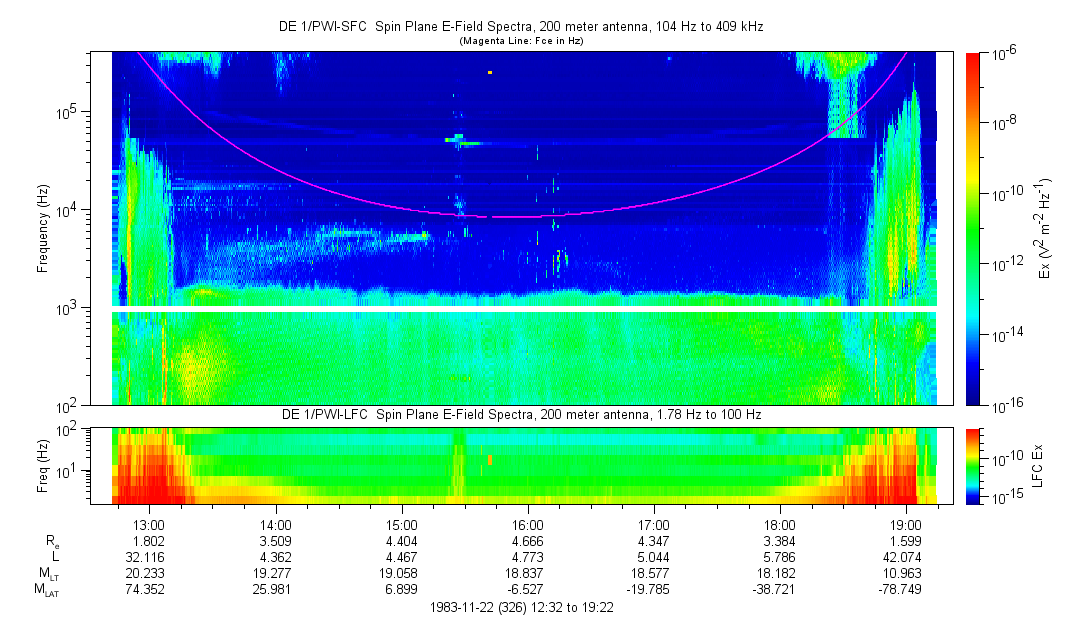1083x620 pixels.
Task: Select the 13:00 time tick label
Action: coord(149,524)
